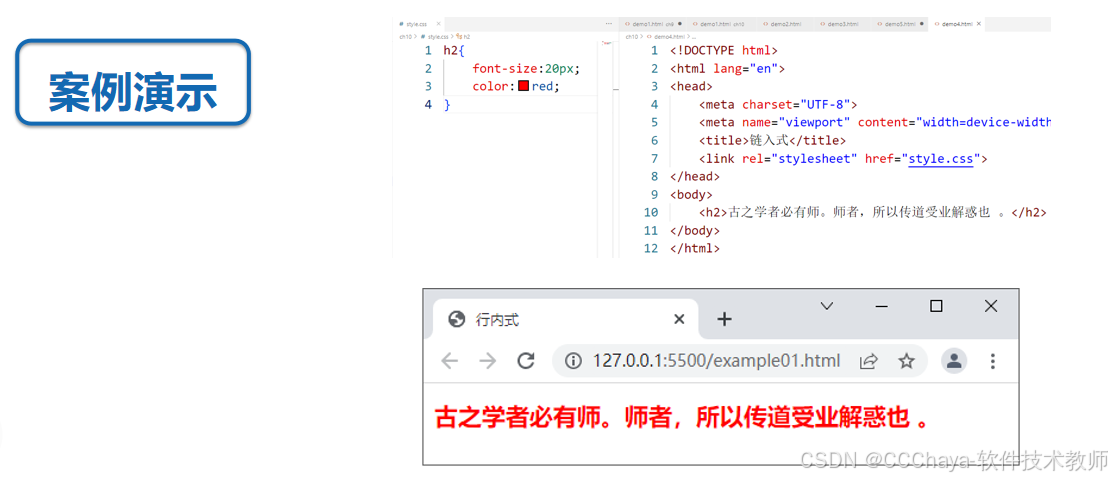Maximize the browser window
This screenshot has width=1112, height=480.
point(936,306)
